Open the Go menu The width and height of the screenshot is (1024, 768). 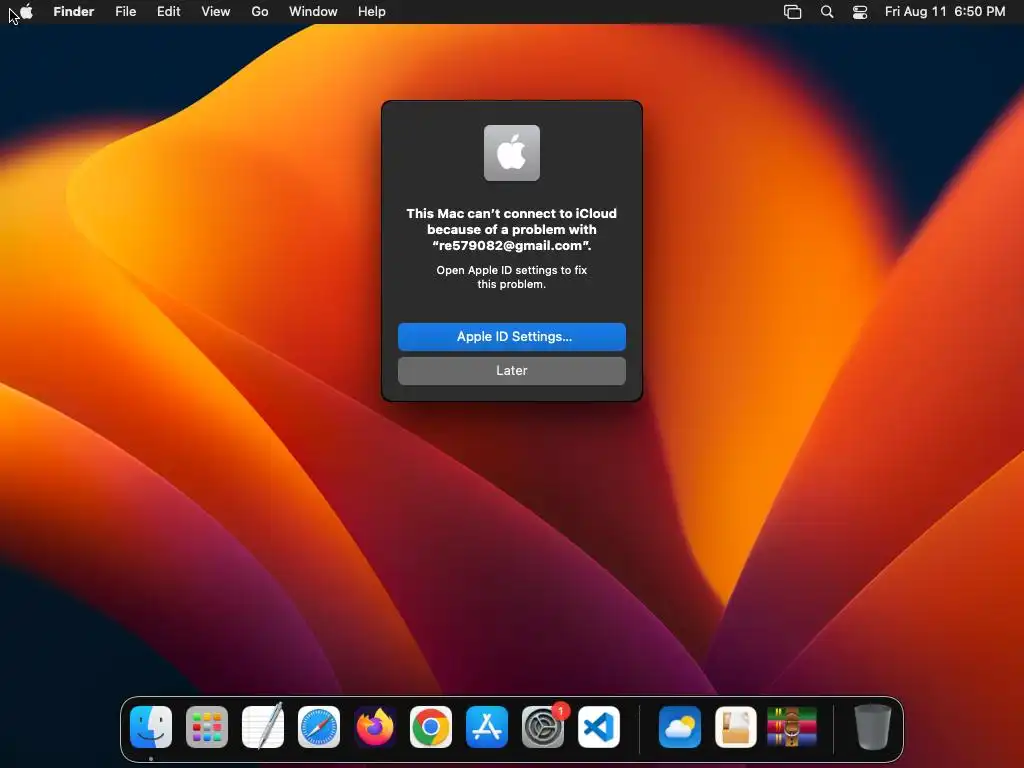click(260, 12)
